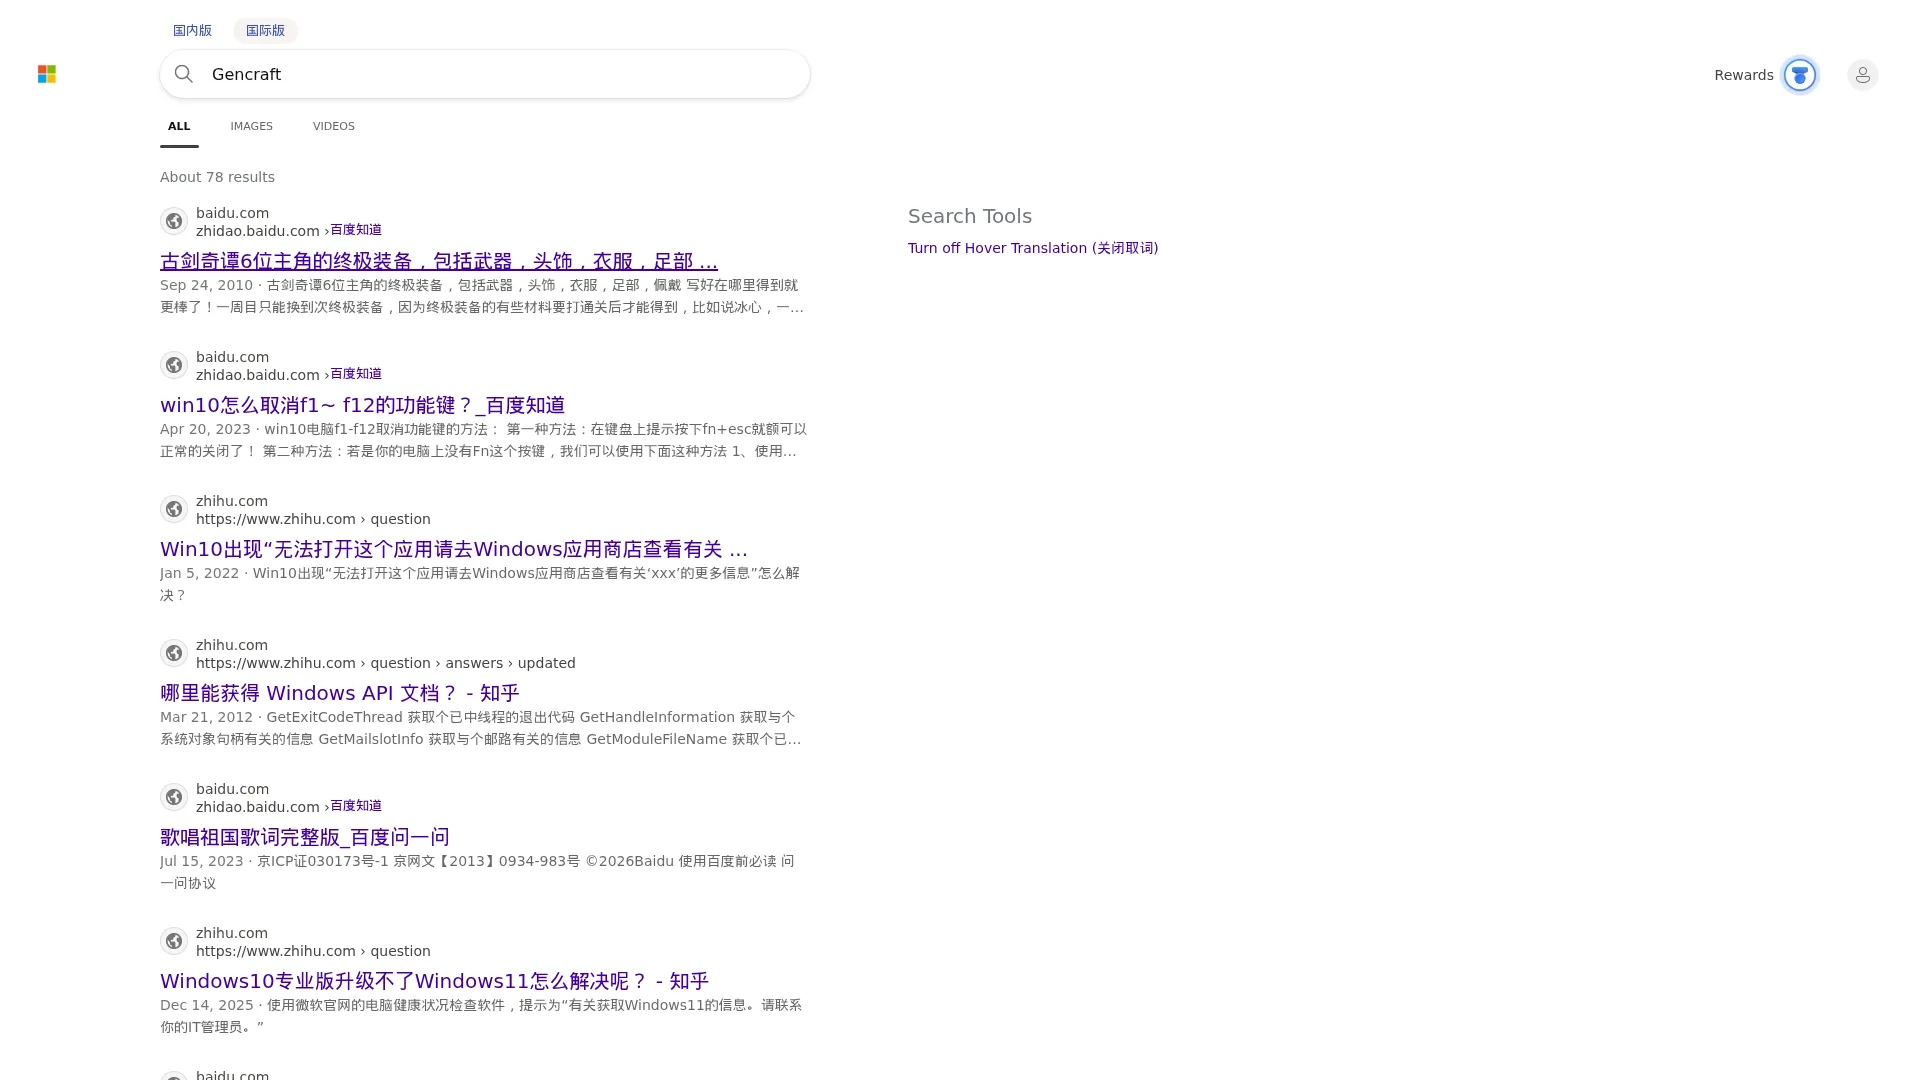Screen dimensions: 1920x1080
Task: Click zhihu.com site name above Win10出现 result
Action: tap(232, 501)
